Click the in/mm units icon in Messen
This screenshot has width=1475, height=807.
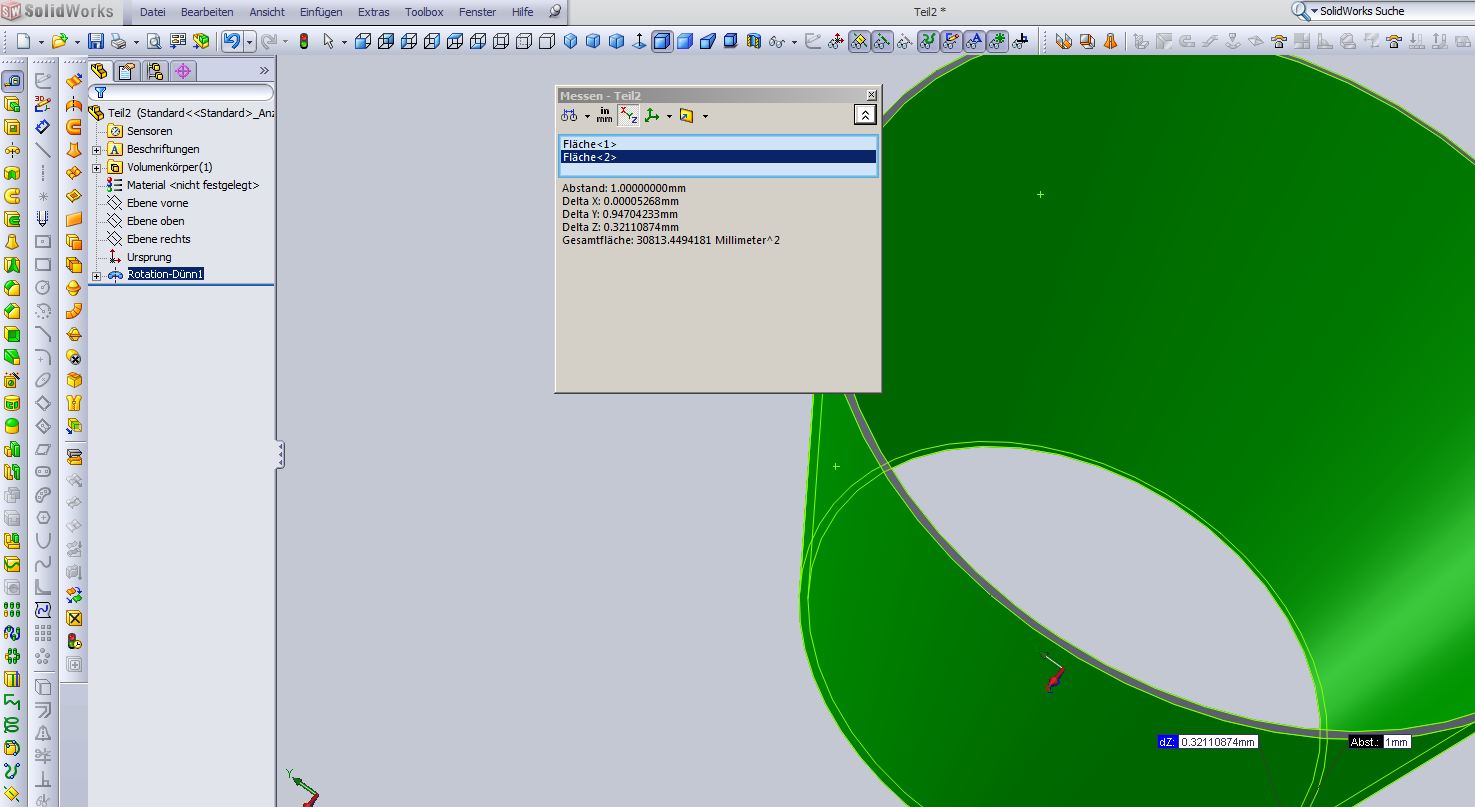tap(604, 116)
